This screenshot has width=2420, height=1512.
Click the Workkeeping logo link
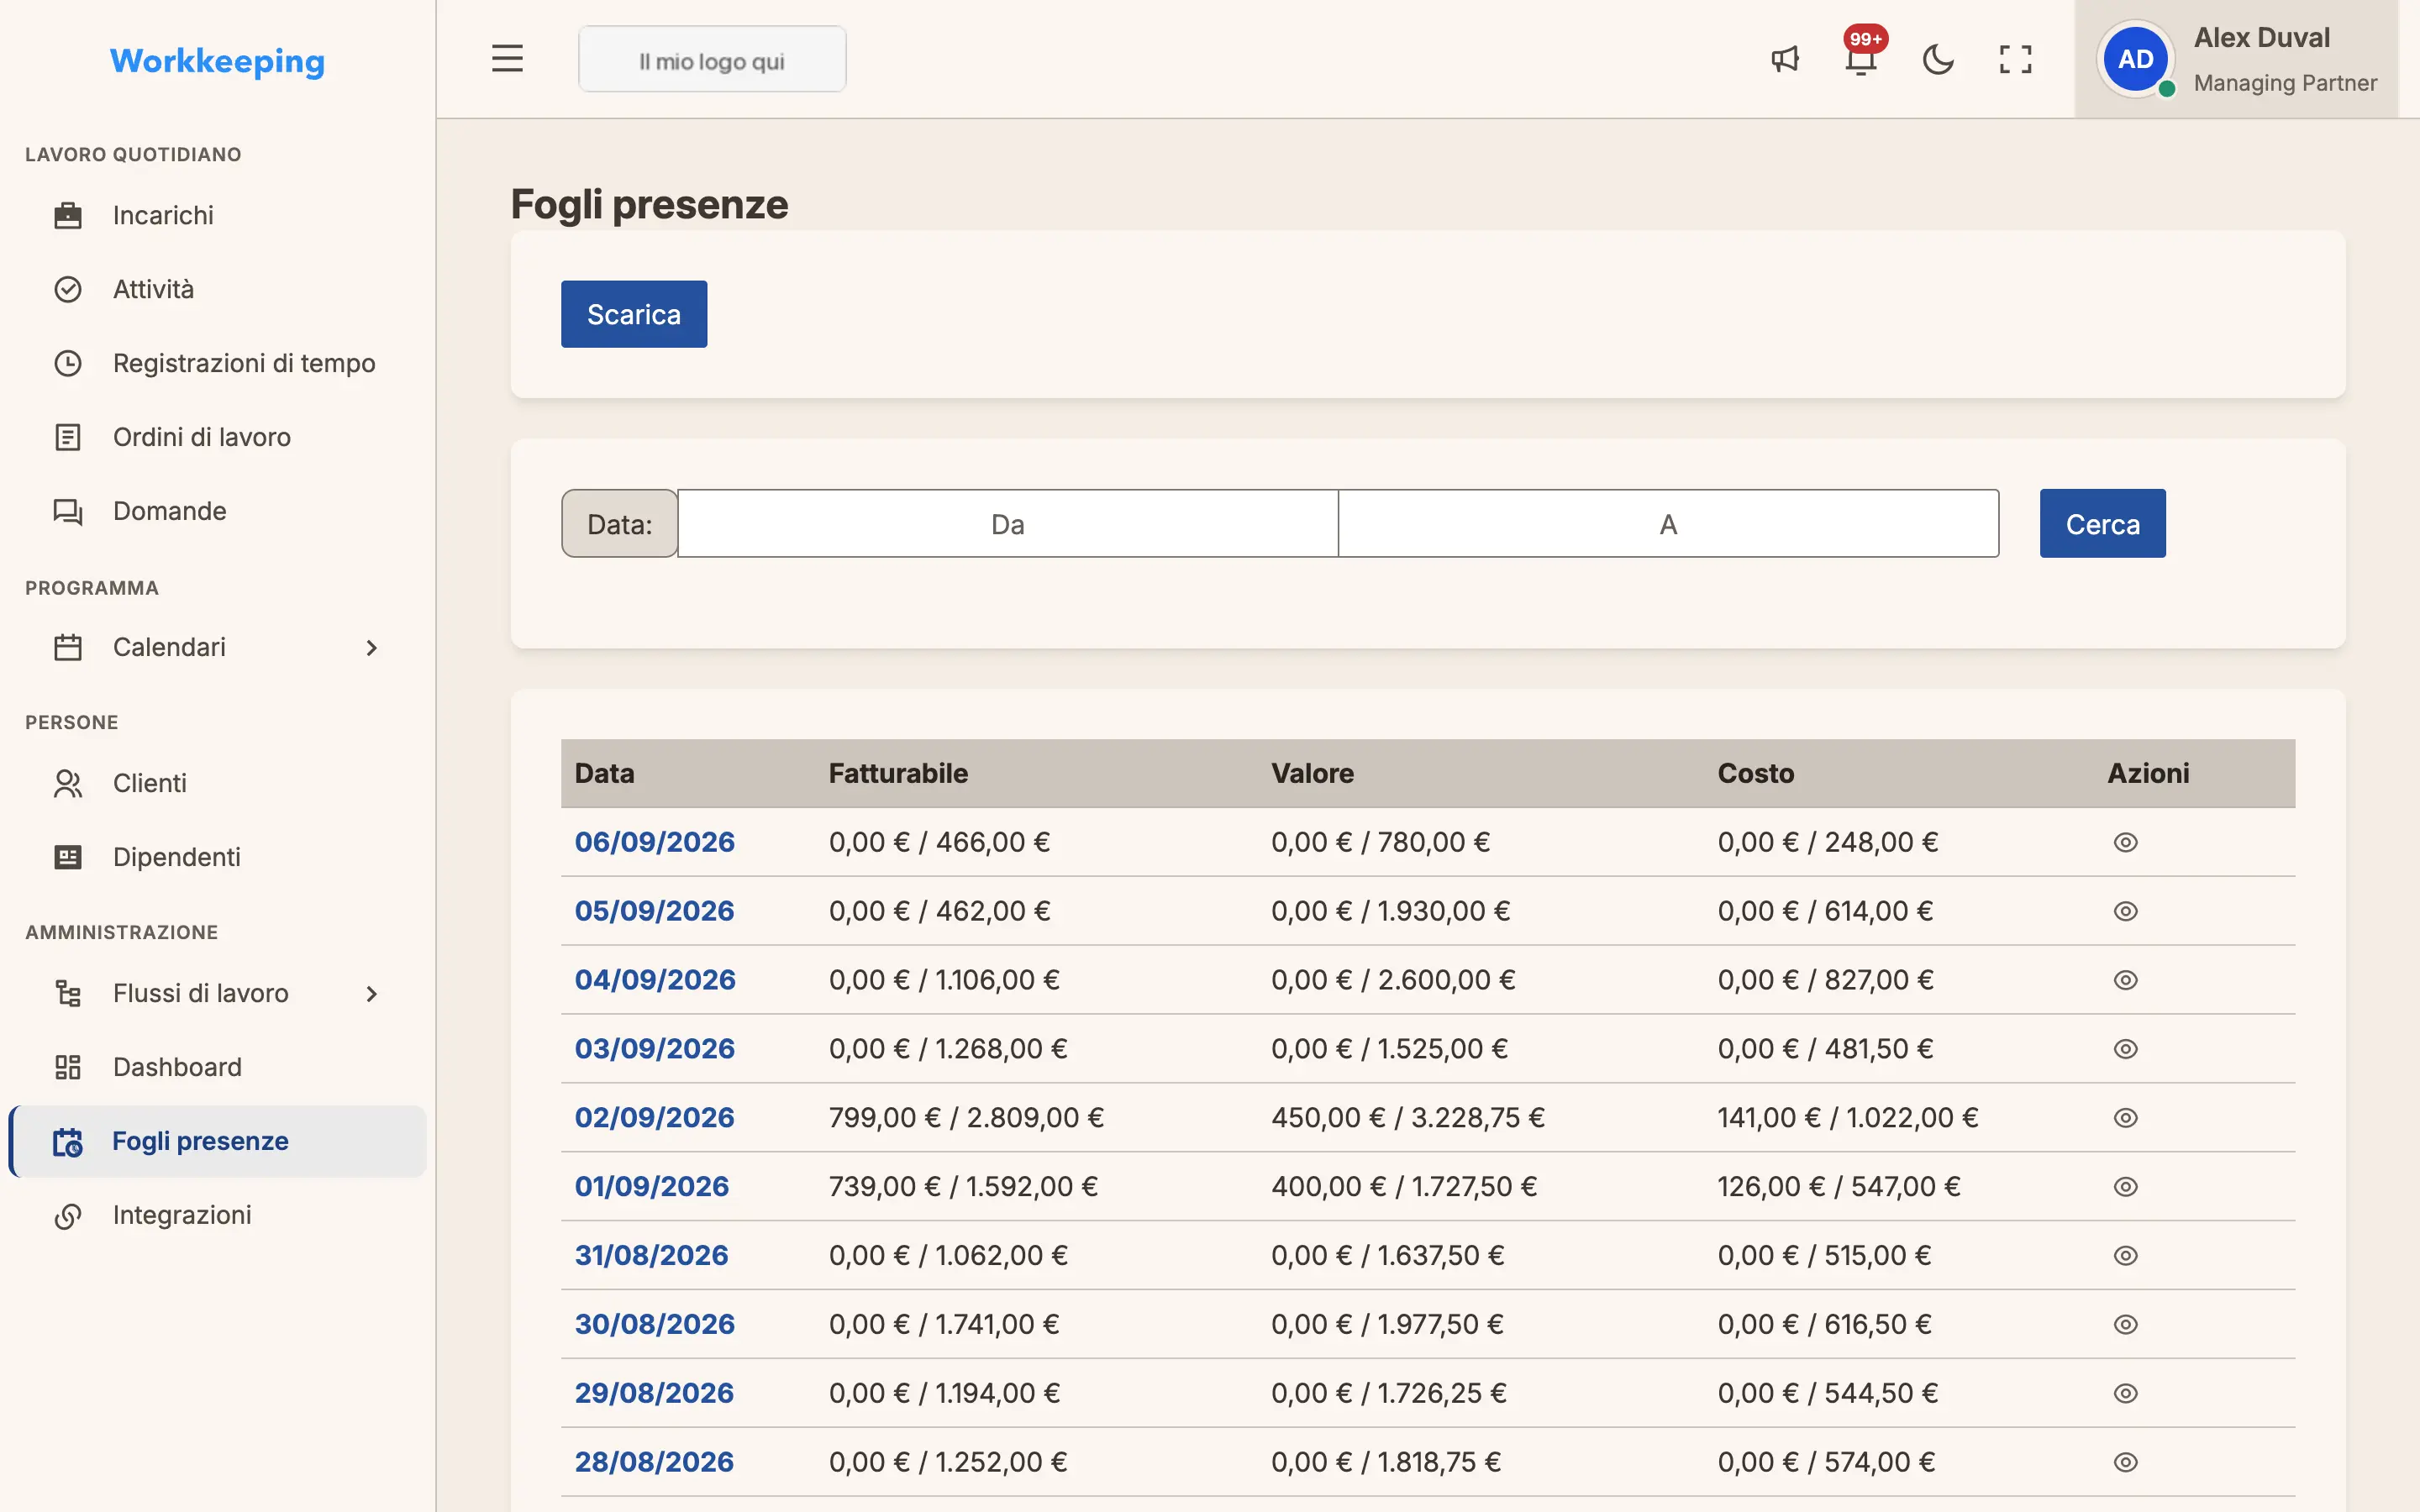(x=217, y=61)
